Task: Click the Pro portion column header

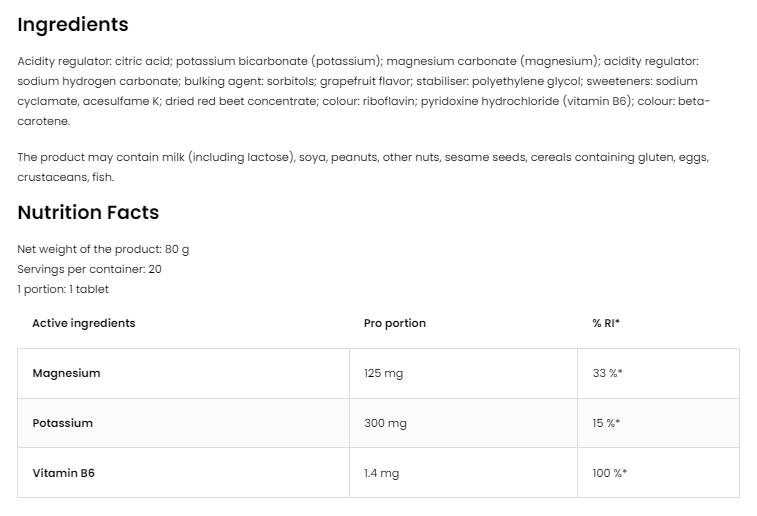Action: (x=395, y=323)
